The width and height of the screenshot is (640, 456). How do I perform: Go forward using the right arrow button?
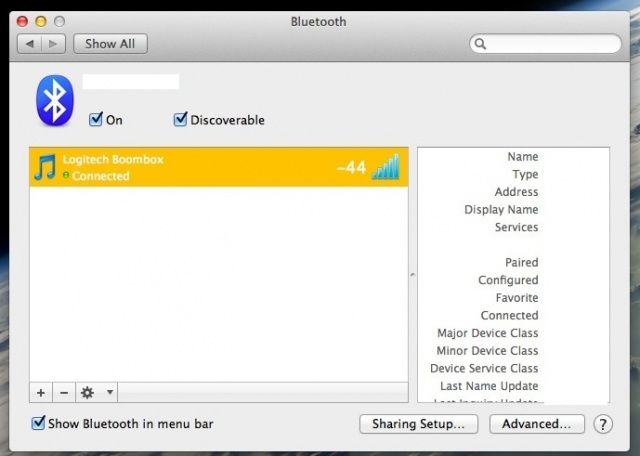(x=54, y=44)
